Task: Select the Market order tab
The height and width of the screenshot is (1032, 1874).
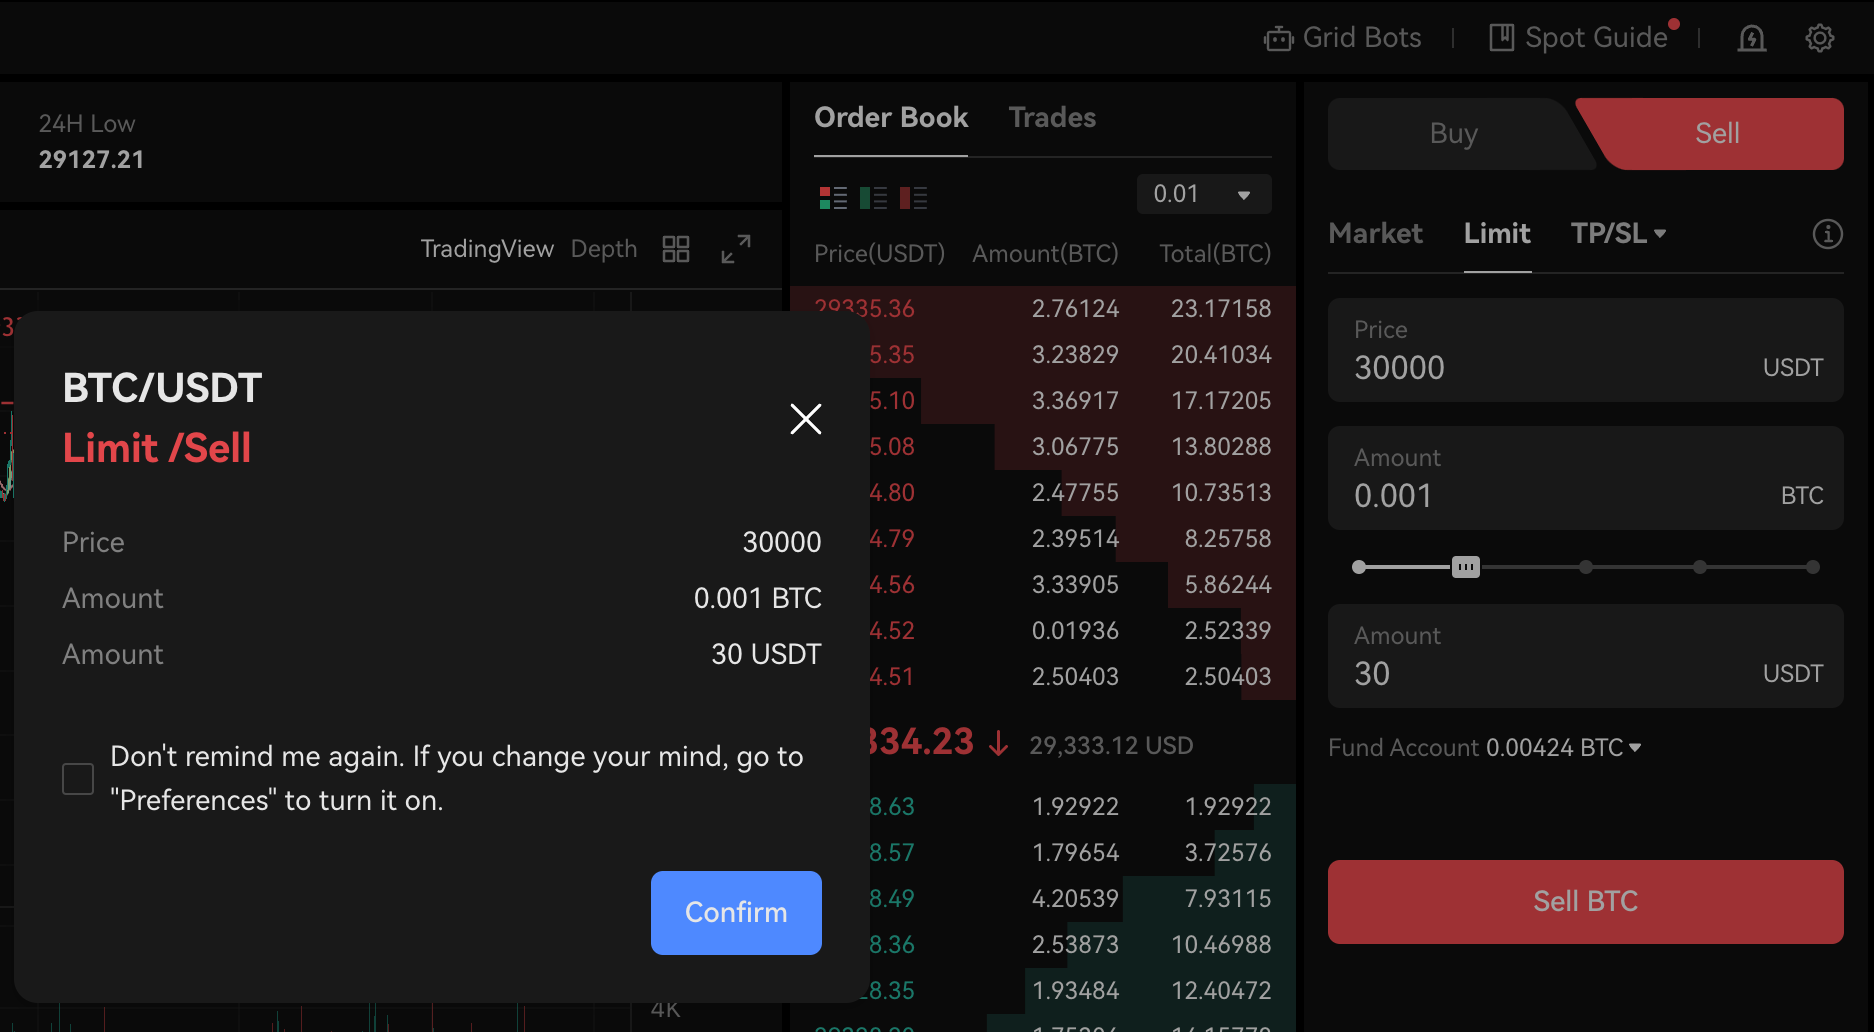Action: coord(1375,234)
